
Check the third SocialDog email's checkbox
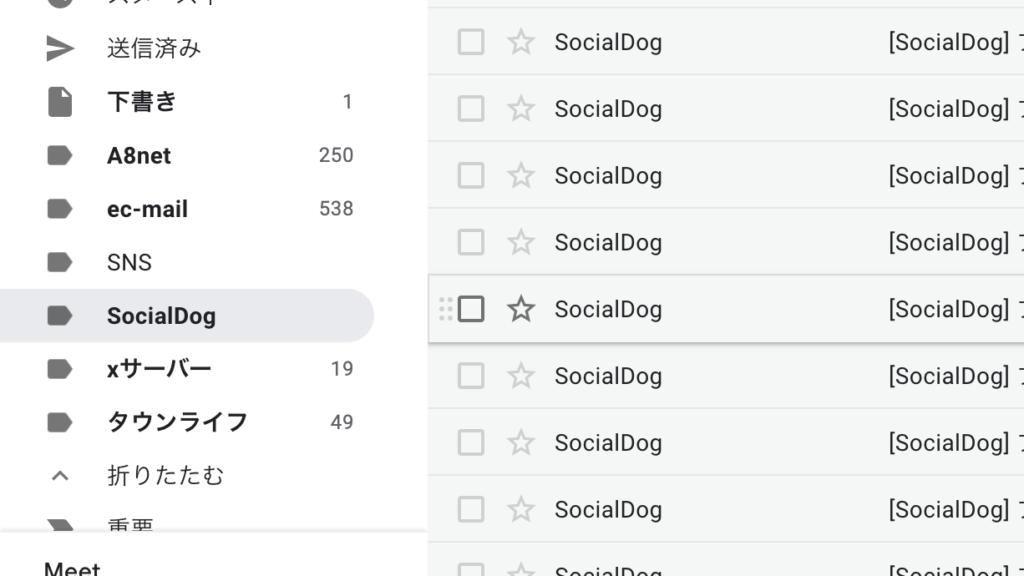471,176
